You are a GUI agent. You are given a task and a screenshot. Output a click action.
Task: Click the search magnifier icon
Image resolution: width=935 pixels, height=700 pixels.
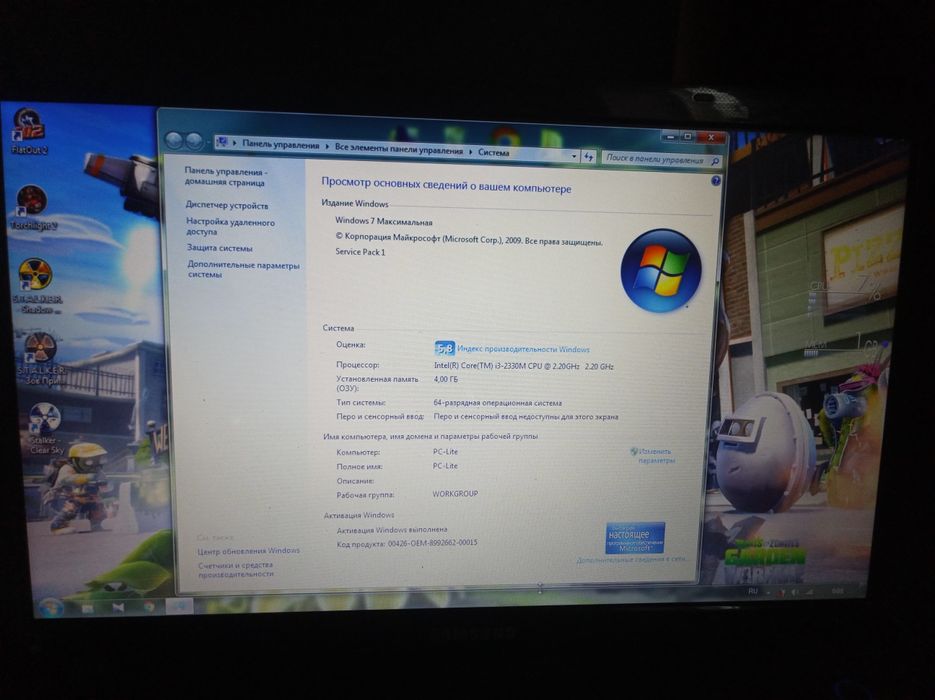(x=716, y=161)
